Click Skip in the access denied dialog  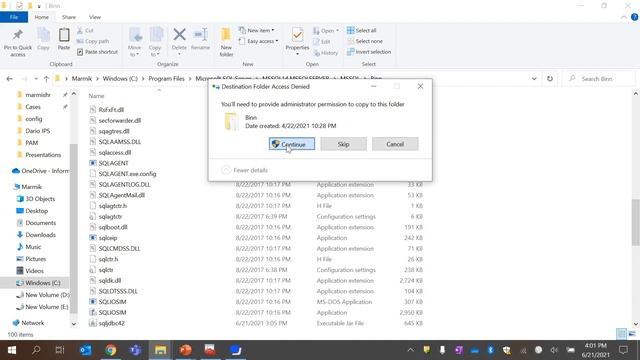pos(343,144)
